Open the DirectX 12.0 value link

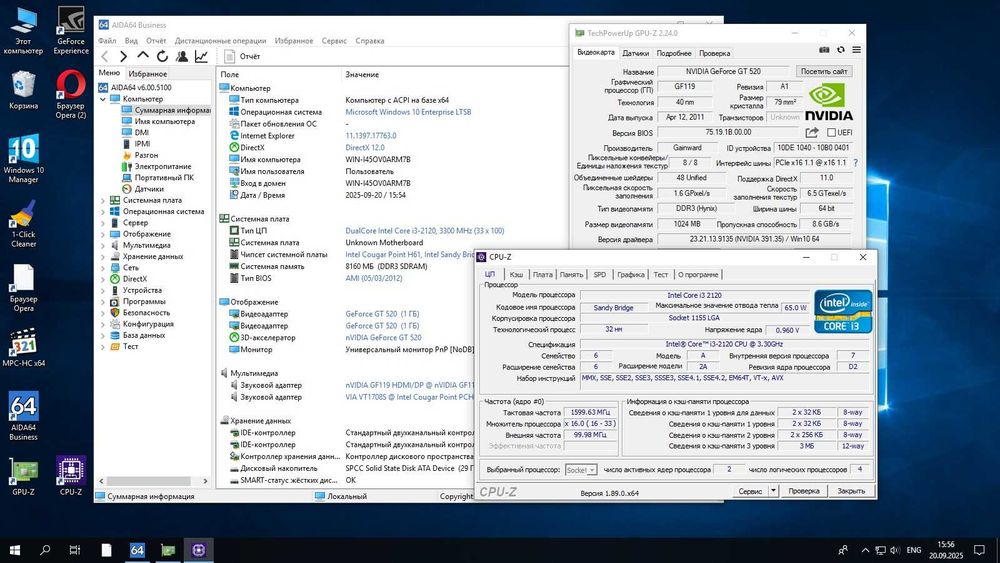coord(365,148)
